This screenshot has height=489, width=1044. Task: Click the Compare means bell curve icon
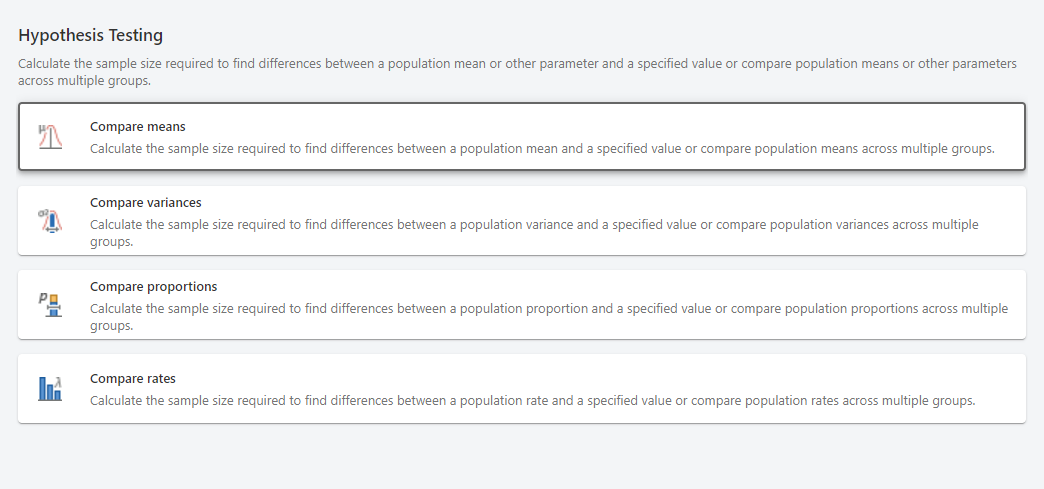(x=50, y=137)
